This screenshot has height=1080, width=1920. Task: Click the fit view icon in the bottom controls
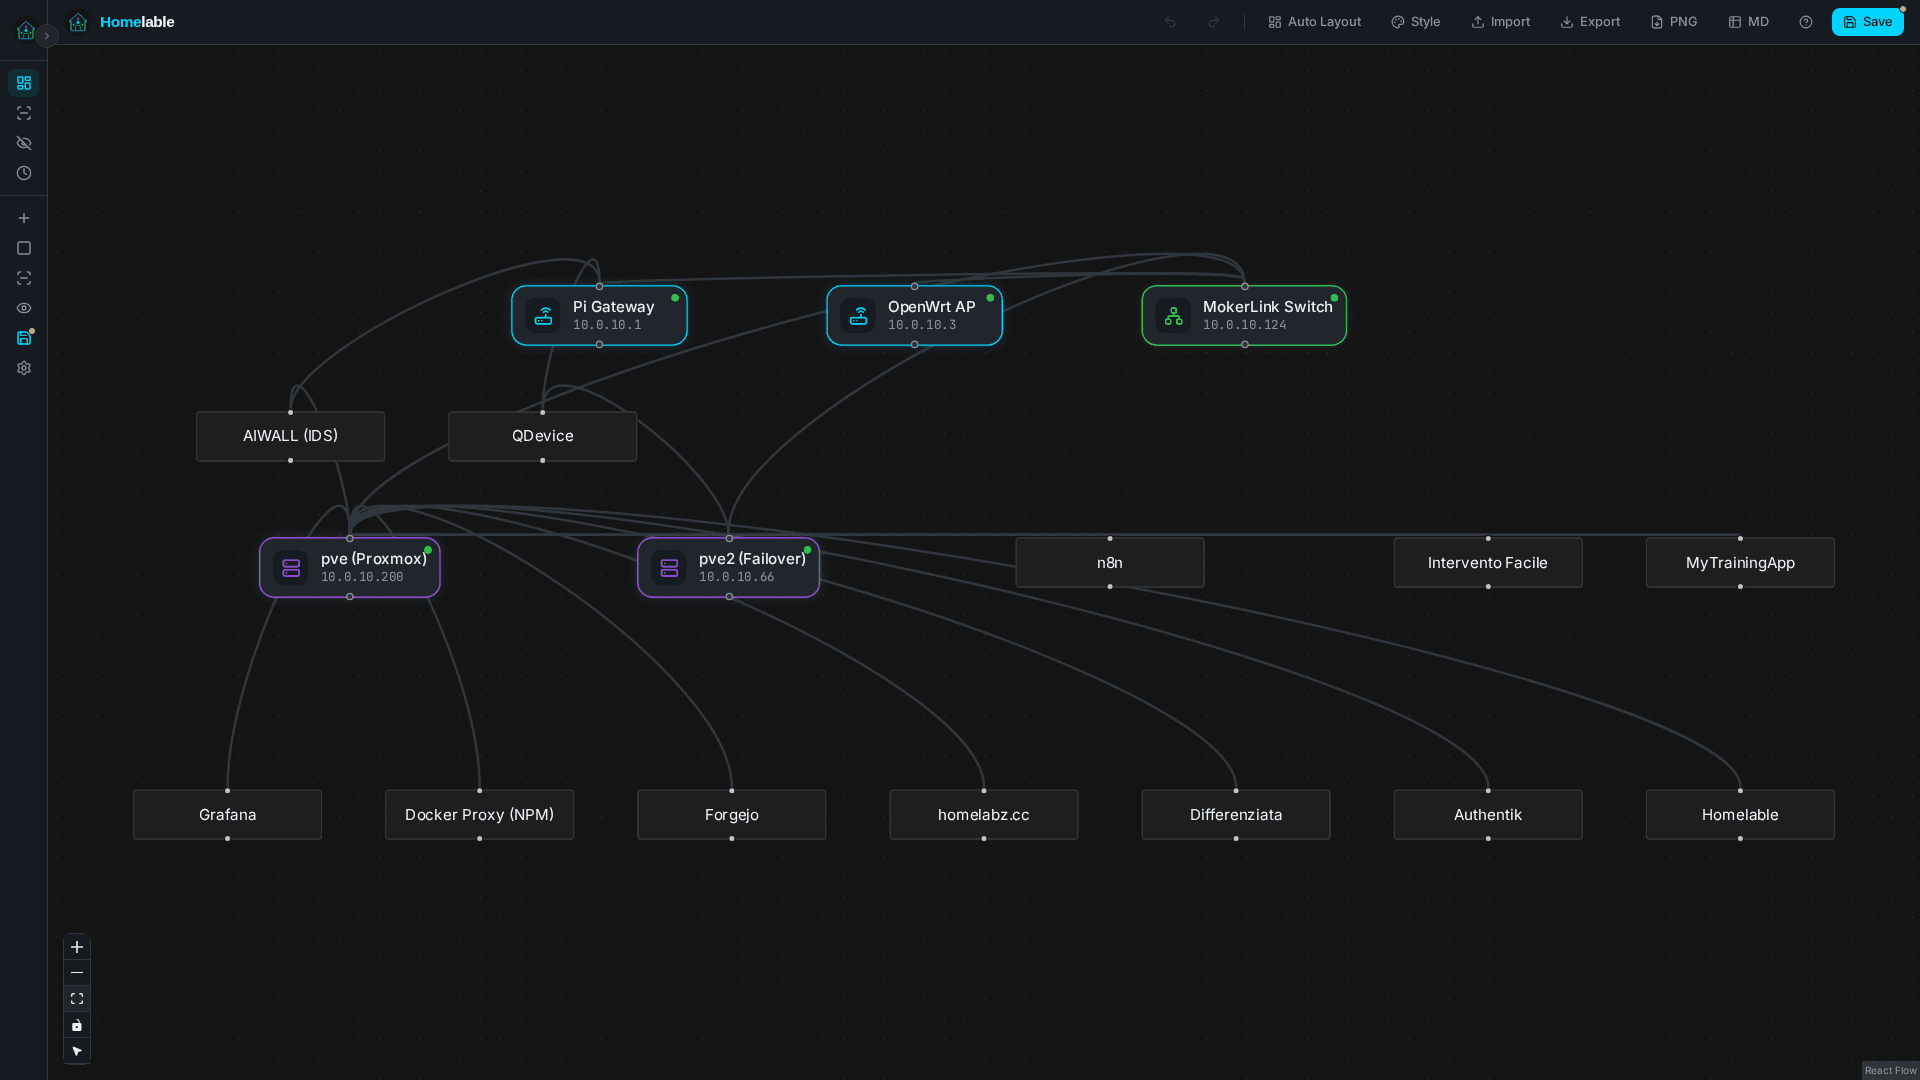[77, 998]
